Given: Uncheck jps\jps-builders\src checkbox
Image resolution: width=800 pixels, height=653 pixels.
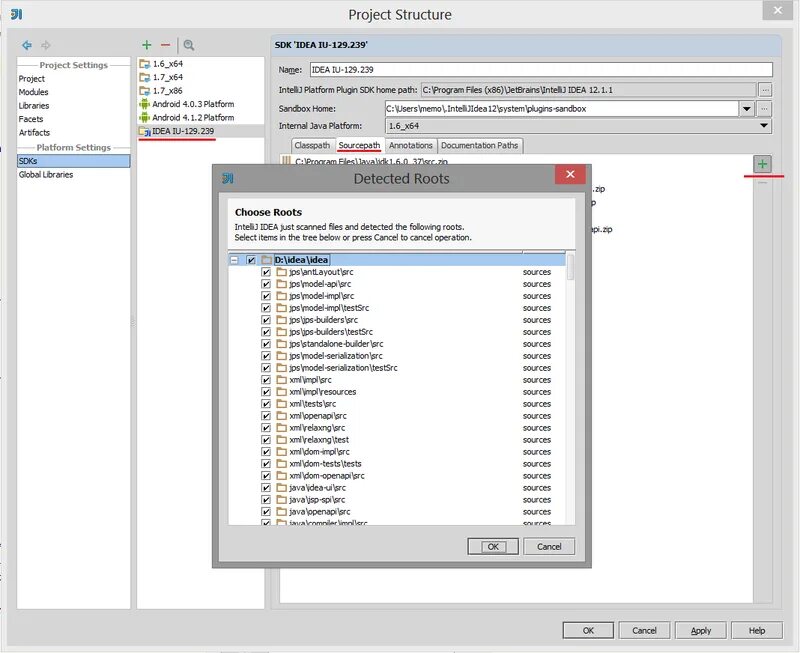Looking at the screenshot, I should [x=266, y=320].
